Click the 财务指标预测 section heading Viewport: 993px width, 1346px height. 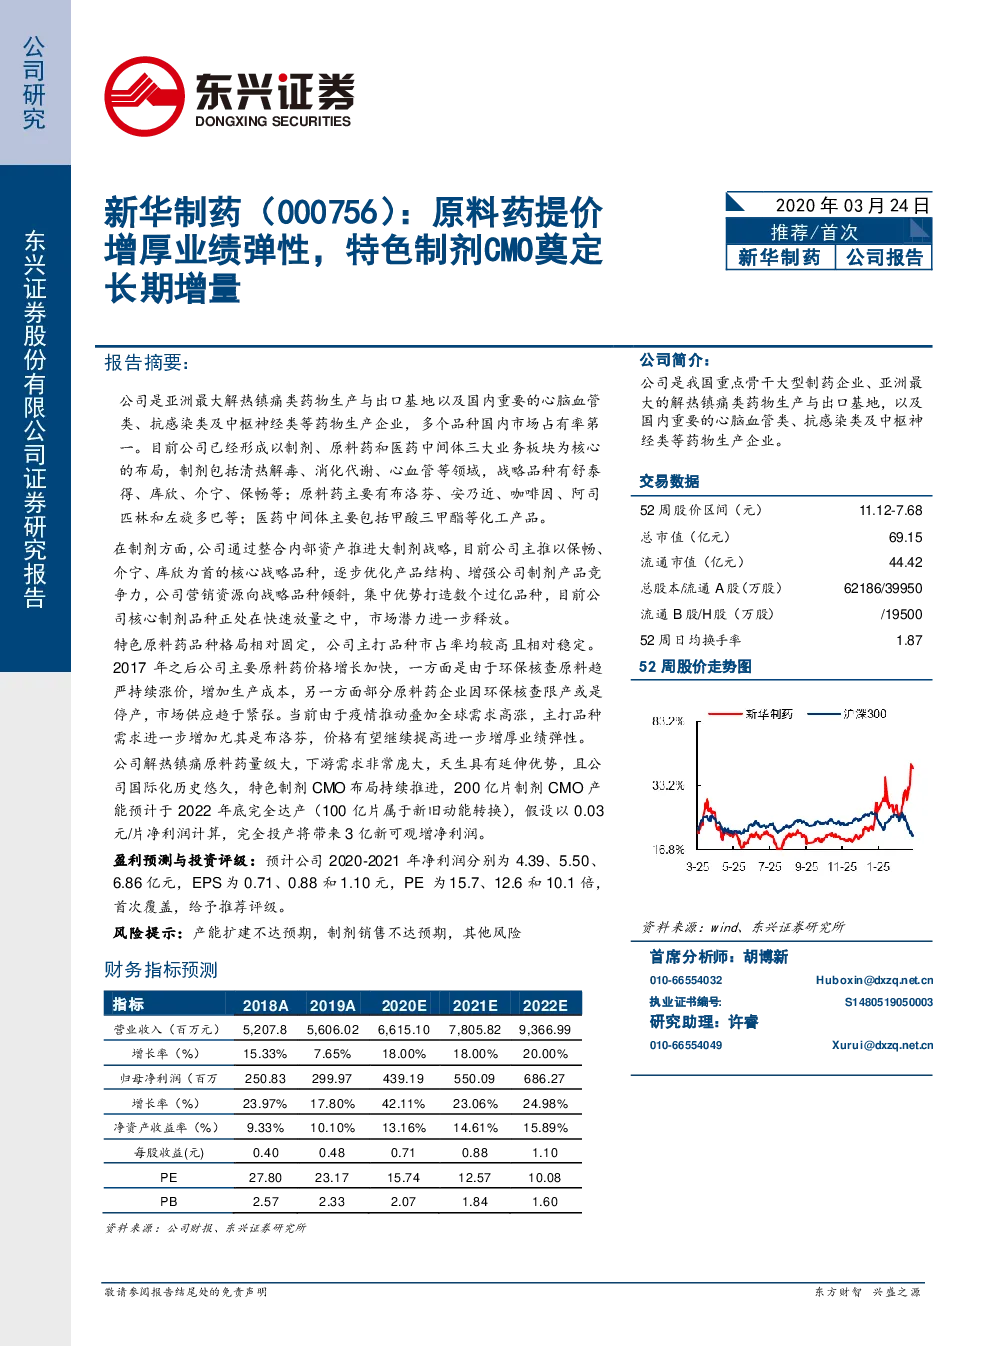click(161, 969)
